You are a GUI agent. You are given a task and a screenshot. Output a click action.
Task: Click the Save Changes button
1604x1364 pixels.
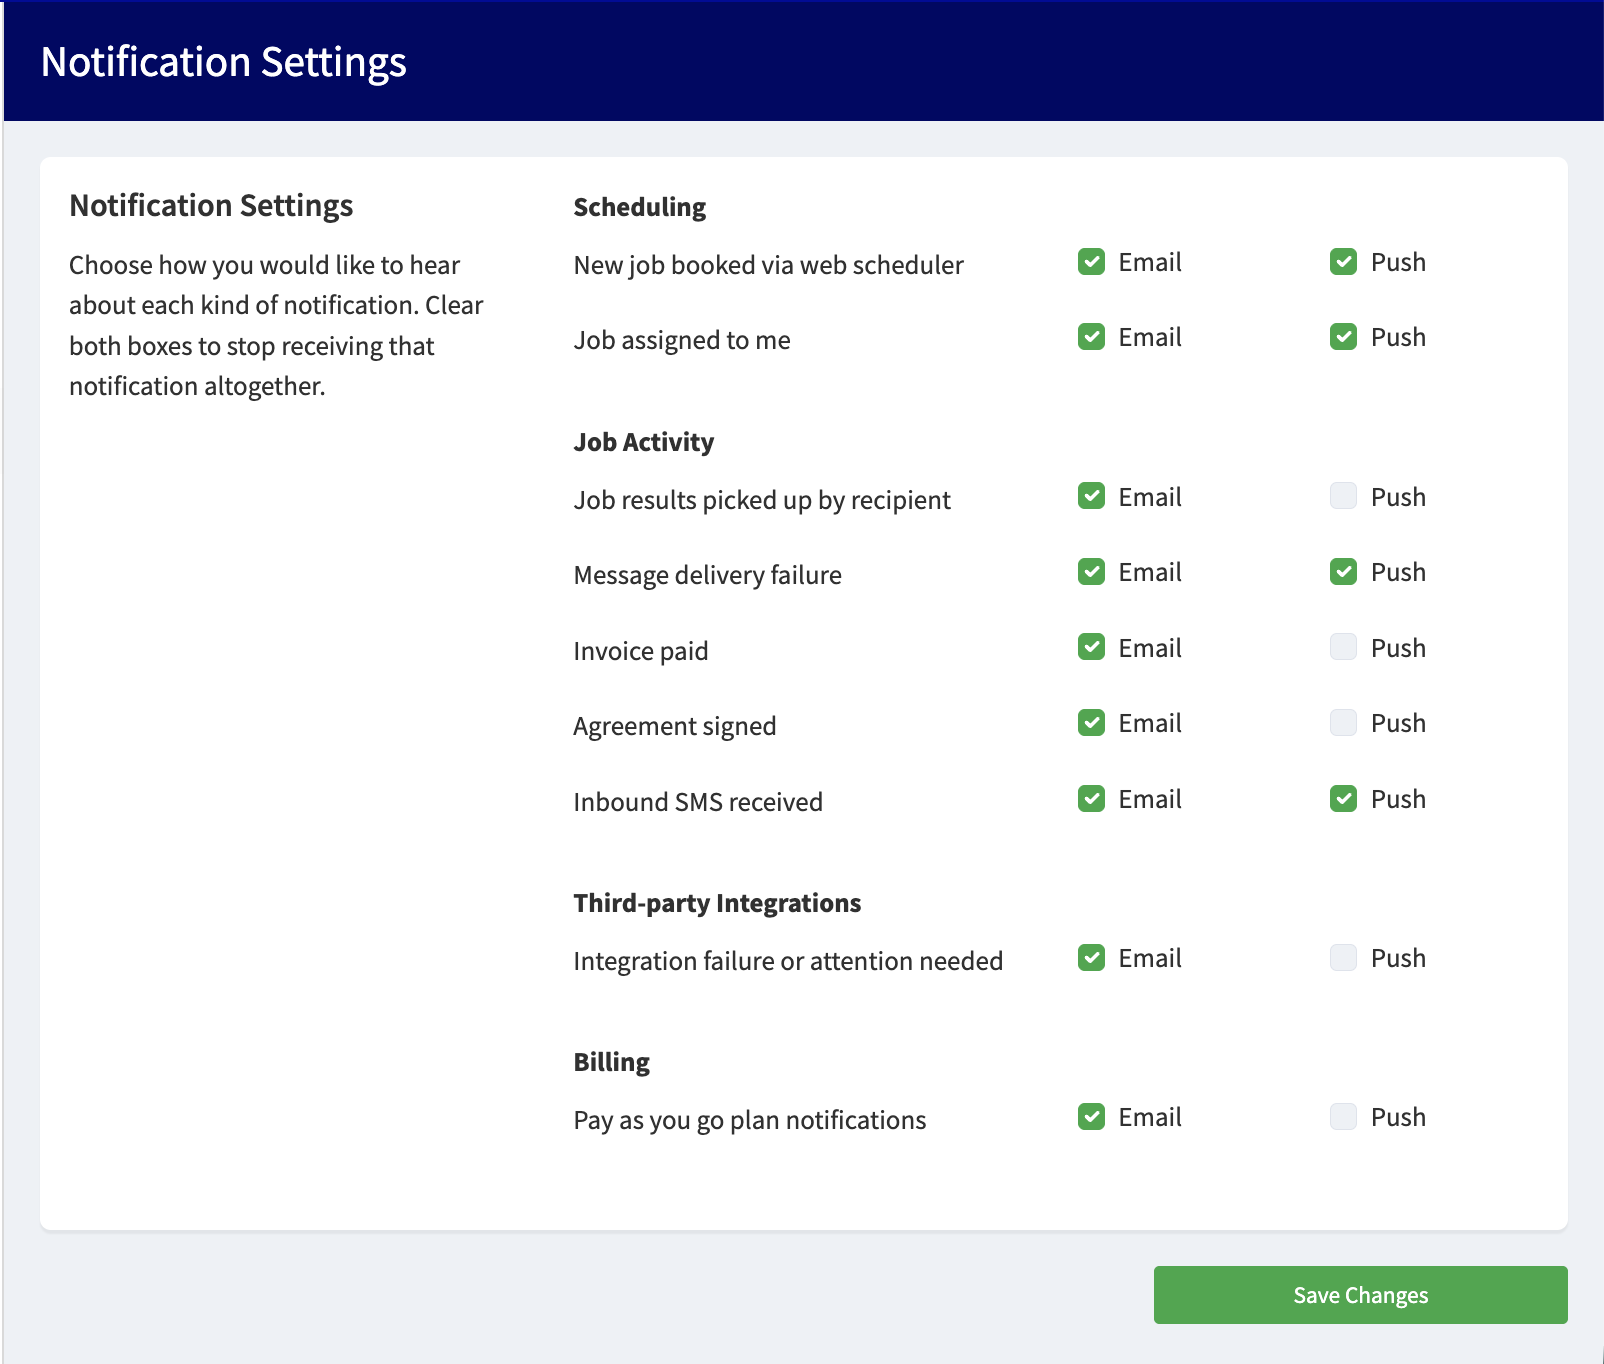tap(1360, 1295)
